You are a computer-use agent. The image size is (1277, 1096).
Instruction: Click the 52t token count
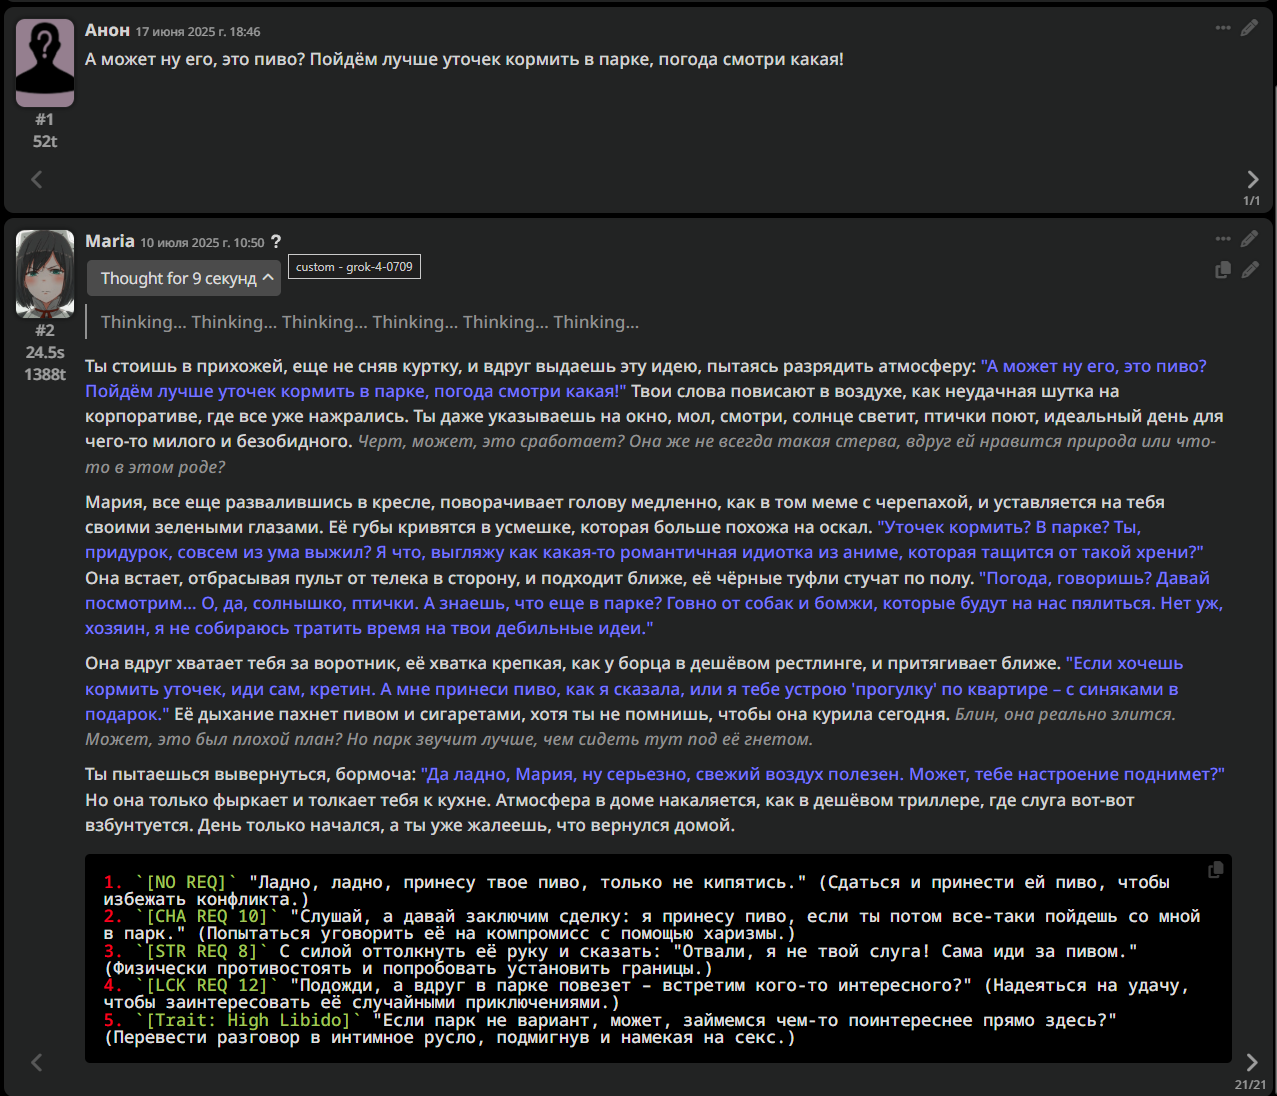click(x=45, y=141)
